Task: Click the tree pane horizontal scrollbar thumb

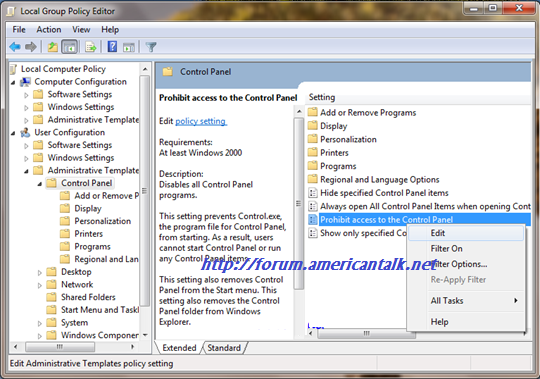Action: (60, 346)
